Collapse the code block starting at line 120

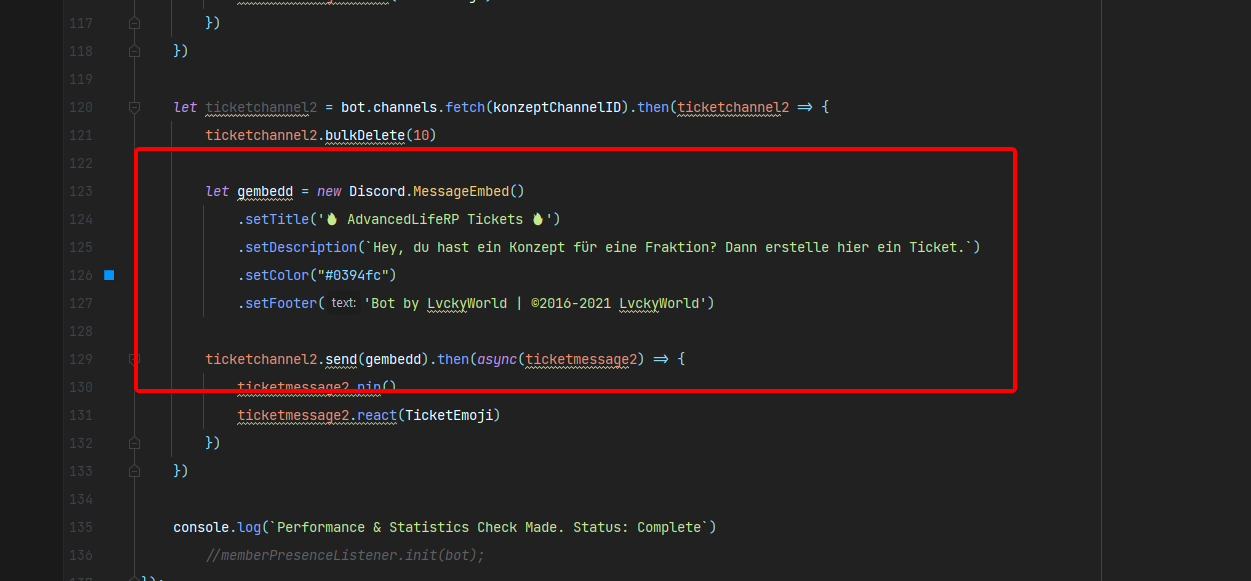coord(134,107)
